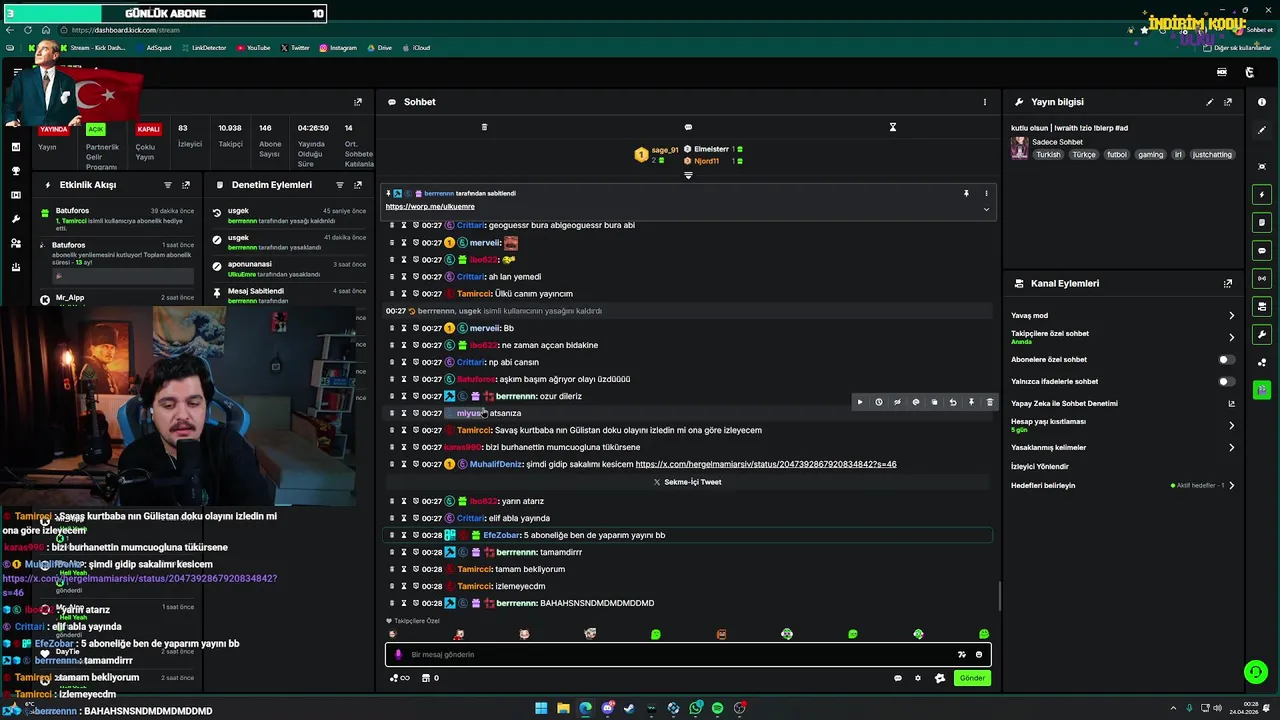Toggle lightning bolt widget in right sidebar
This screenshot has height=720, width=1280.
pos(1262,194)
